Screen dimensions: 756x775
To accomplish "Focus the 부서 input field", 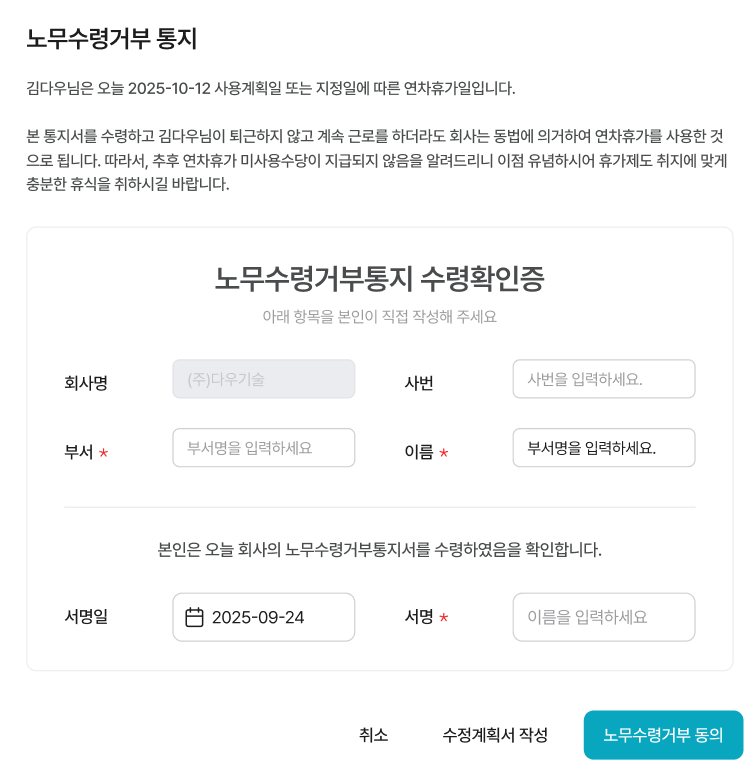I will tap(263, 448).
